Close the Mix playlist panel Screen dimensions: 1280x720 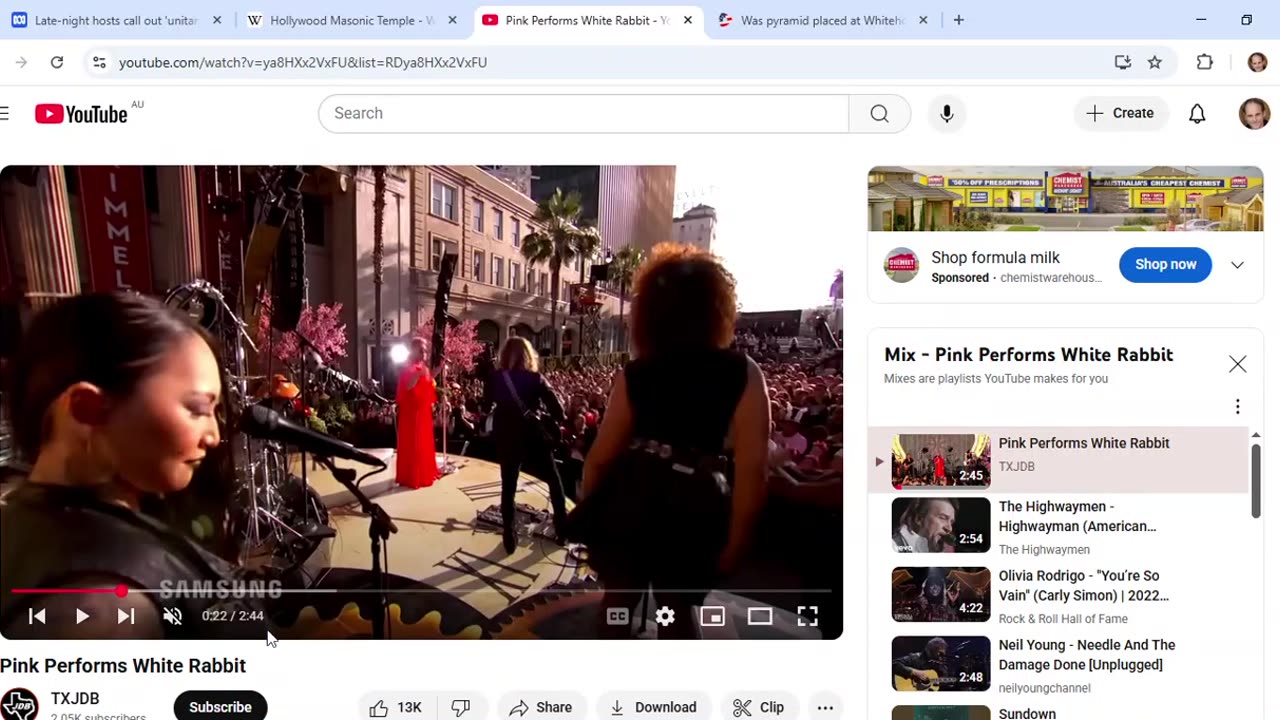click(x=1237, y=364)
